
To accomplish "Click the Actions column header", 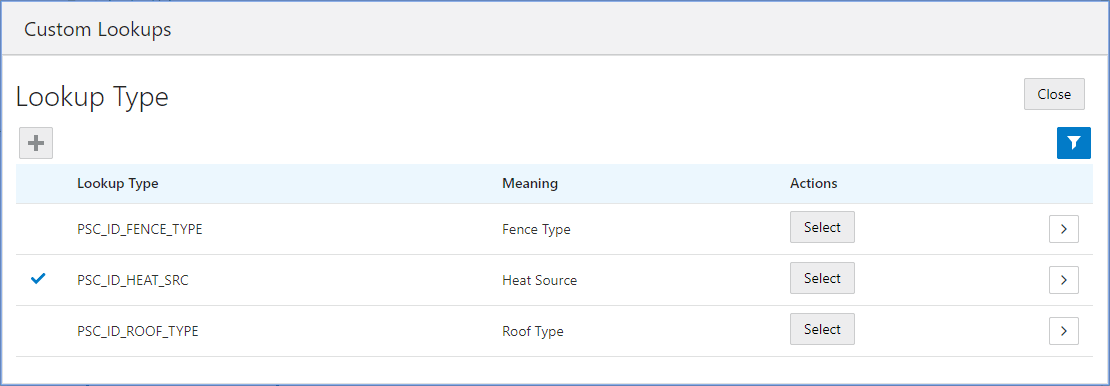I will pos(813,183).
